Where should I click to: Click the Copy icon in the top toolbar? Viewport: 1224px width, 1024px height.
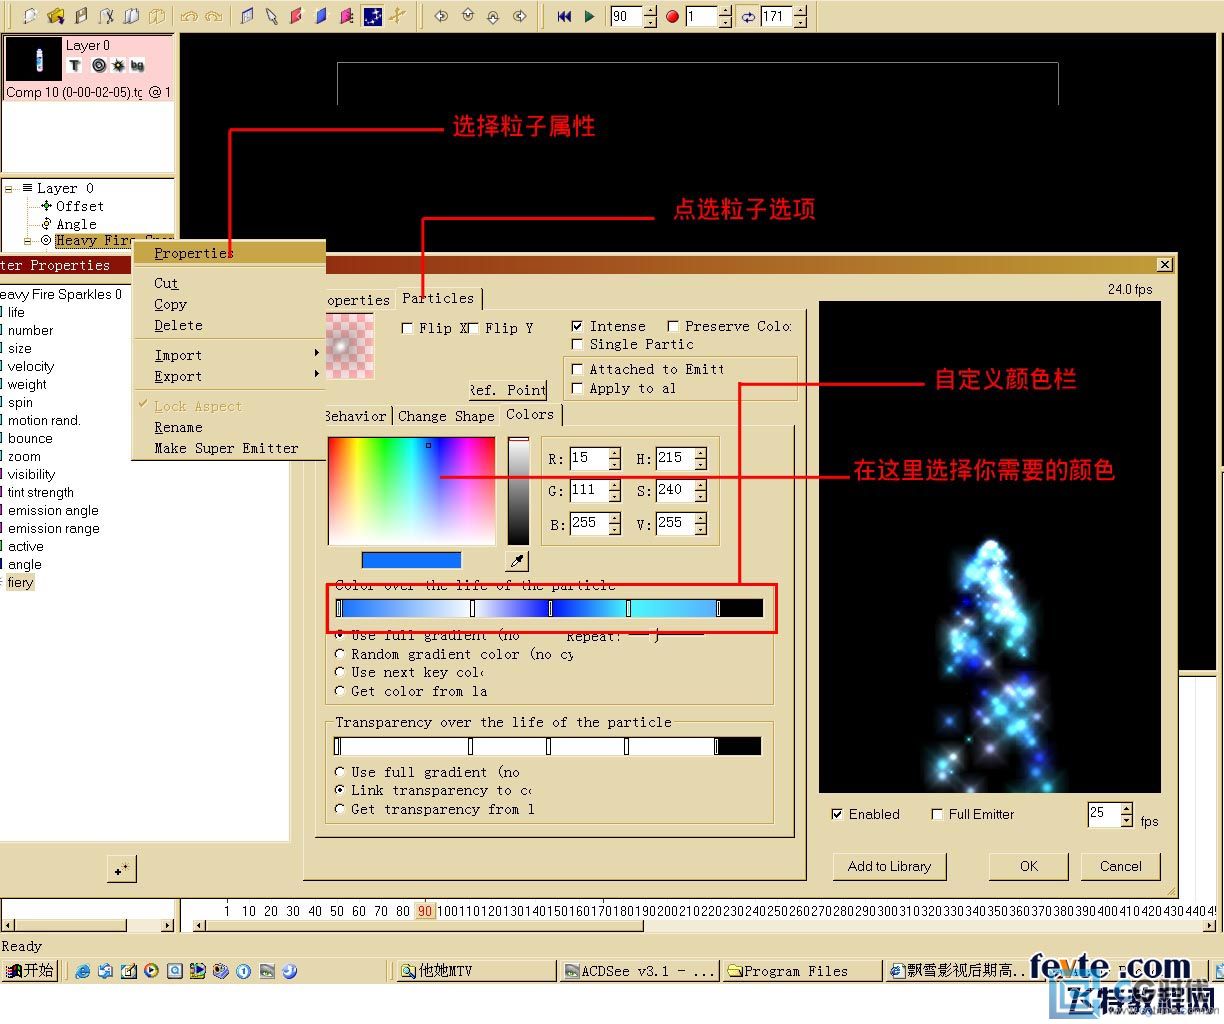point(132,16)
